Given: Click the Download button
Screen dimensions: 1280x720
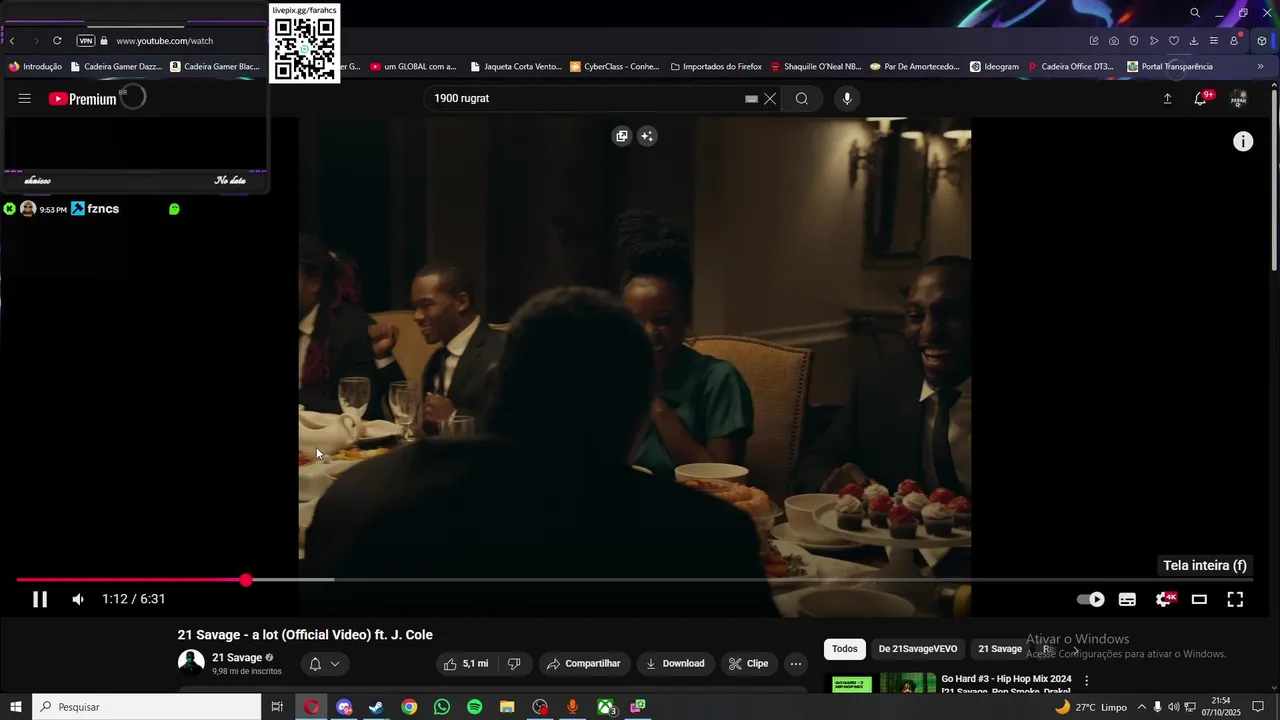Looking at the screenshot, I should click(675, 664).
